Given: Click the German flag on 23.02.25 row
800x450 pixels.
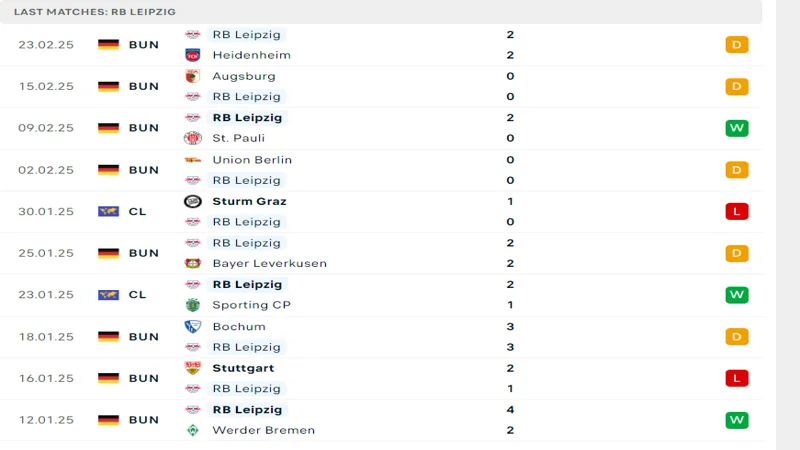Looking at the screenshot, I should pyautogui.click(x=108, y=44).
